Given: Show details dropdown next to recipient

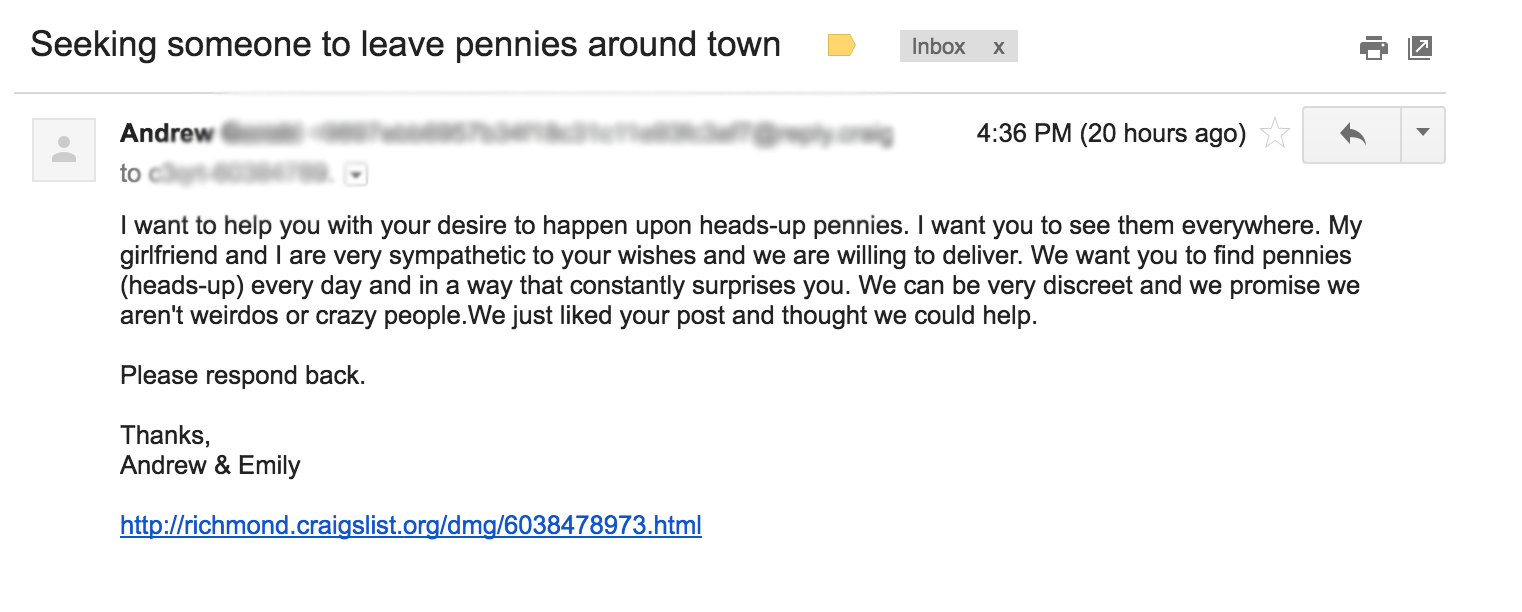Looking at the screenshot, I should click(x=357, y=175).
